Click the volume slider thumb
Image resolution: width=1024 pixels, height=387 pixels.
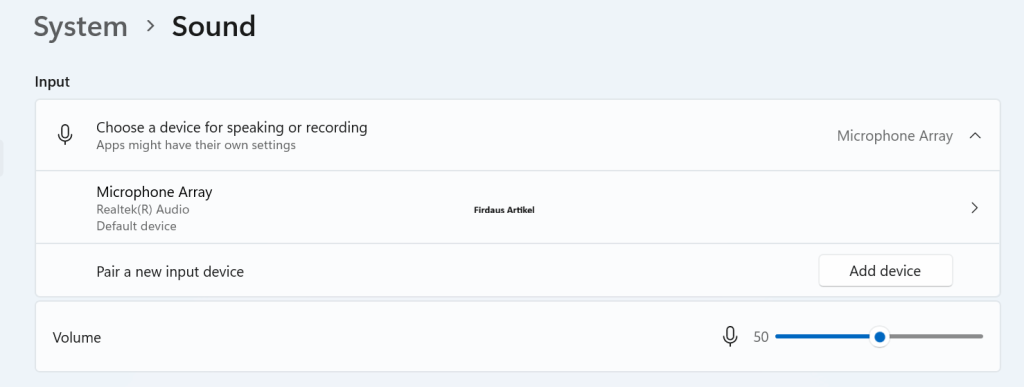click(880, 337)
